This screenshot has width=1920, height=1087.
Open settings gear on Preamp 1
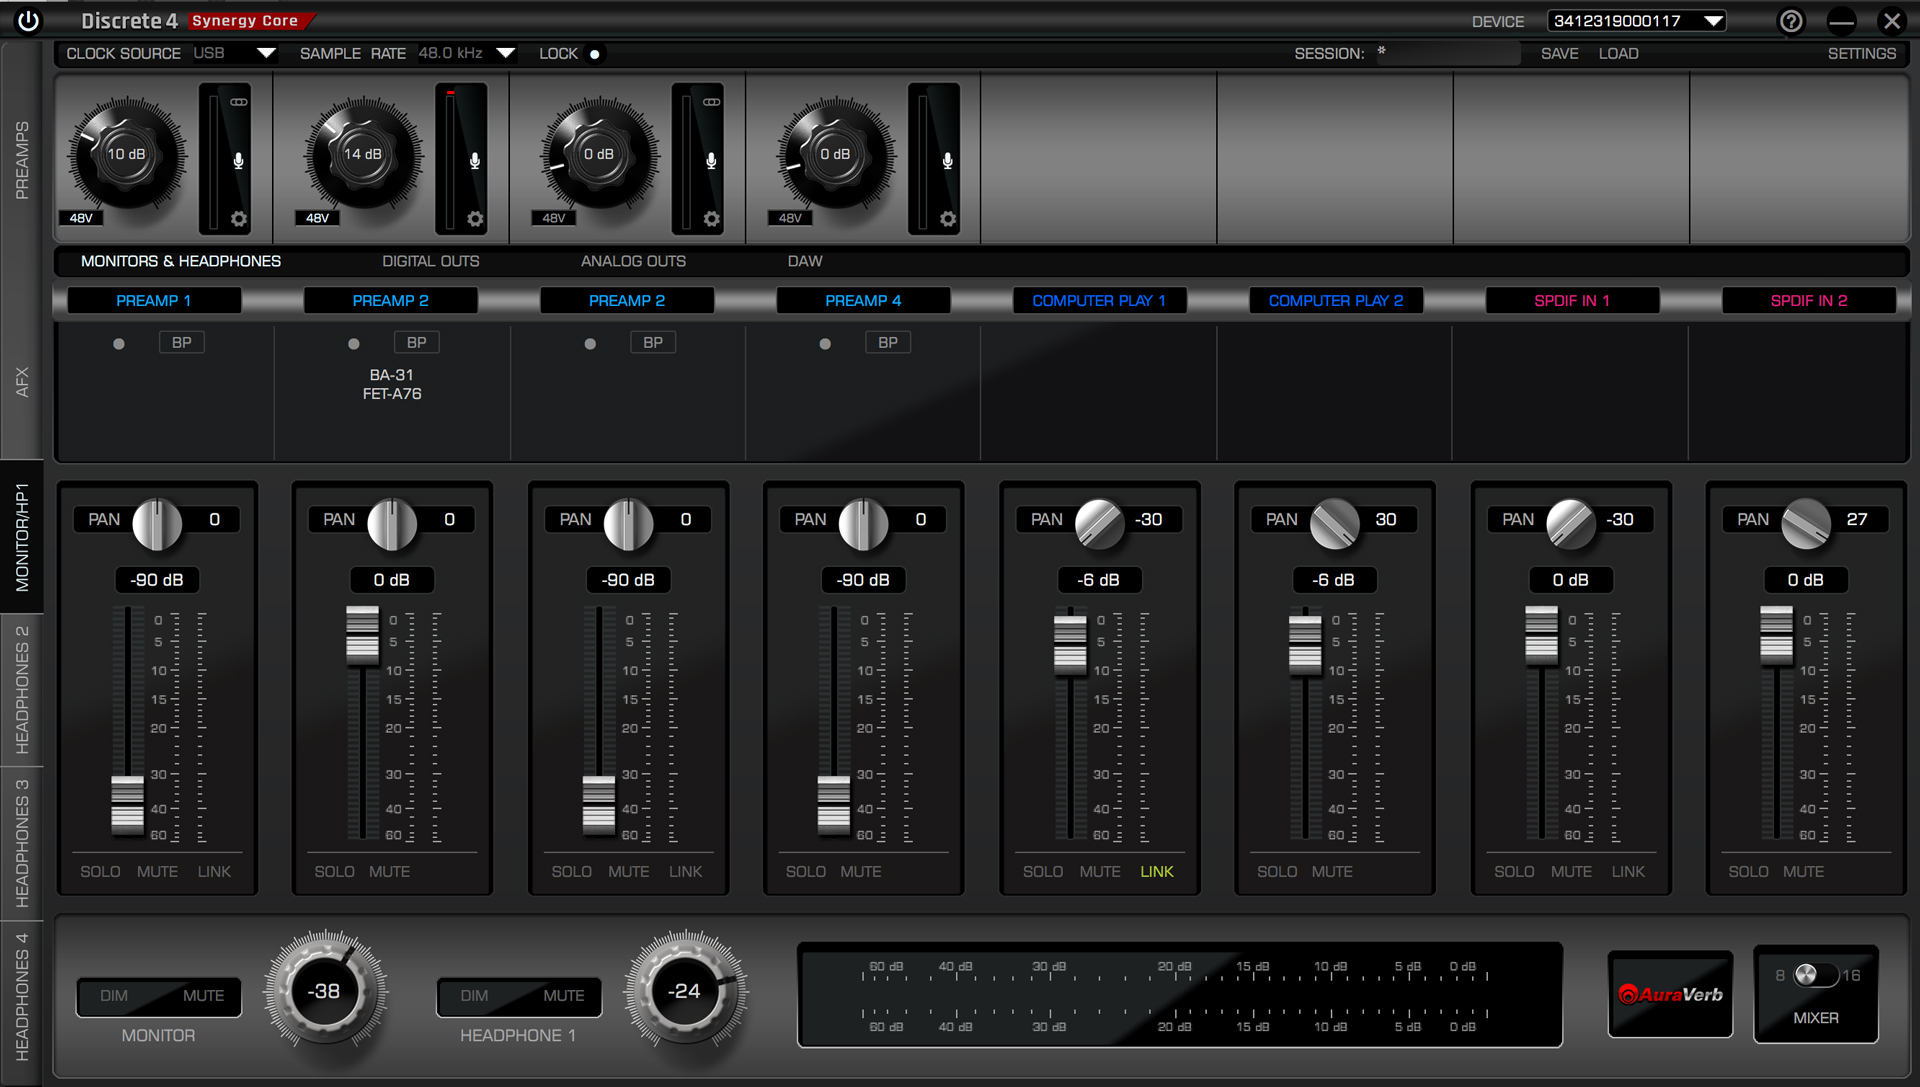[237, 218]
